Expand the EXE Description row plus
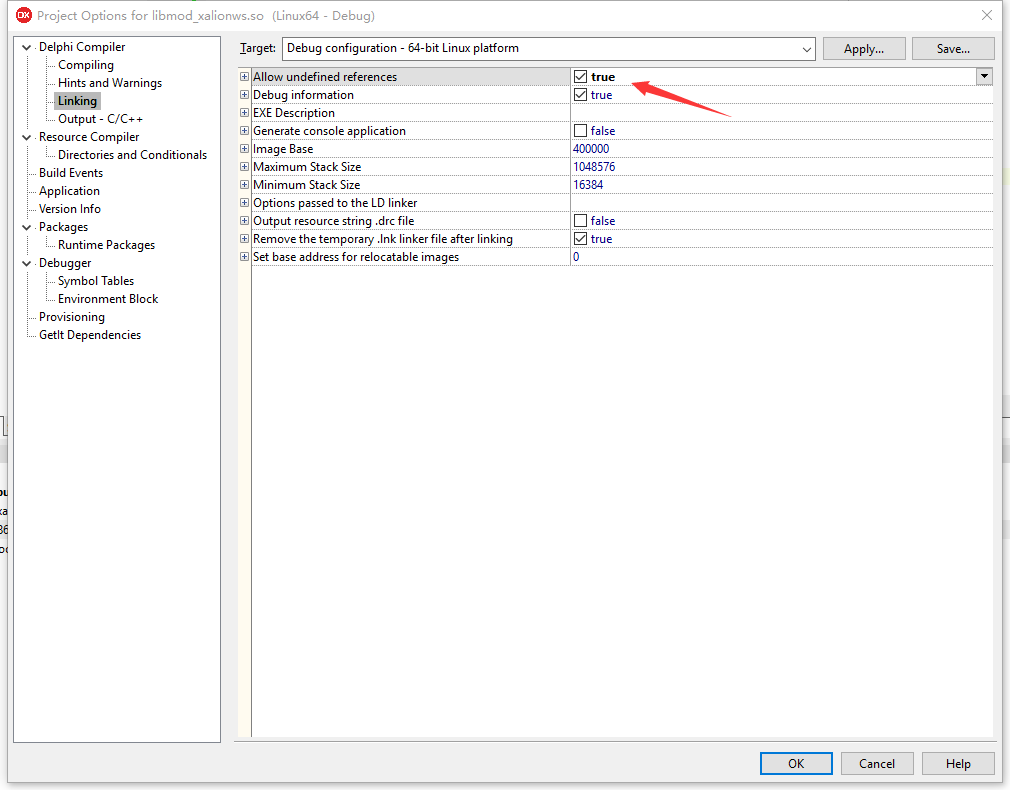Screen dimensions: 1010x790 [244, 113]
